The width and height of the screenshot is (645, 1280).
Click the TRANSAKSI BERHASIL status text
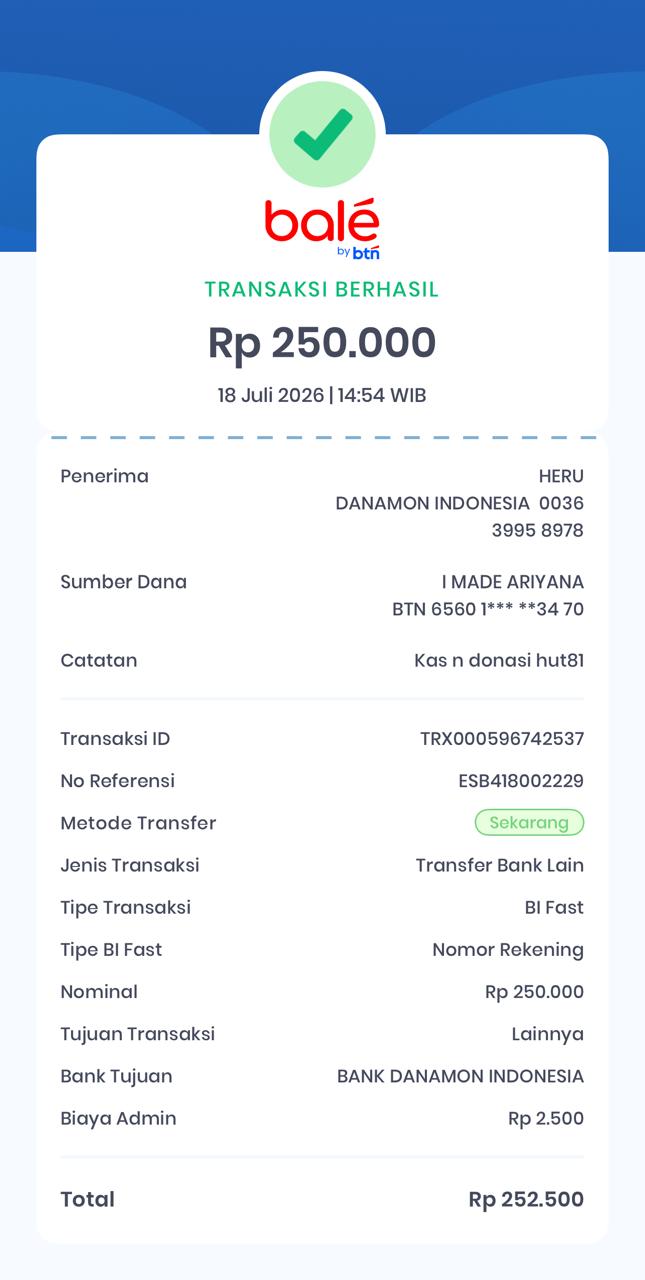click(x=322, y=290)
